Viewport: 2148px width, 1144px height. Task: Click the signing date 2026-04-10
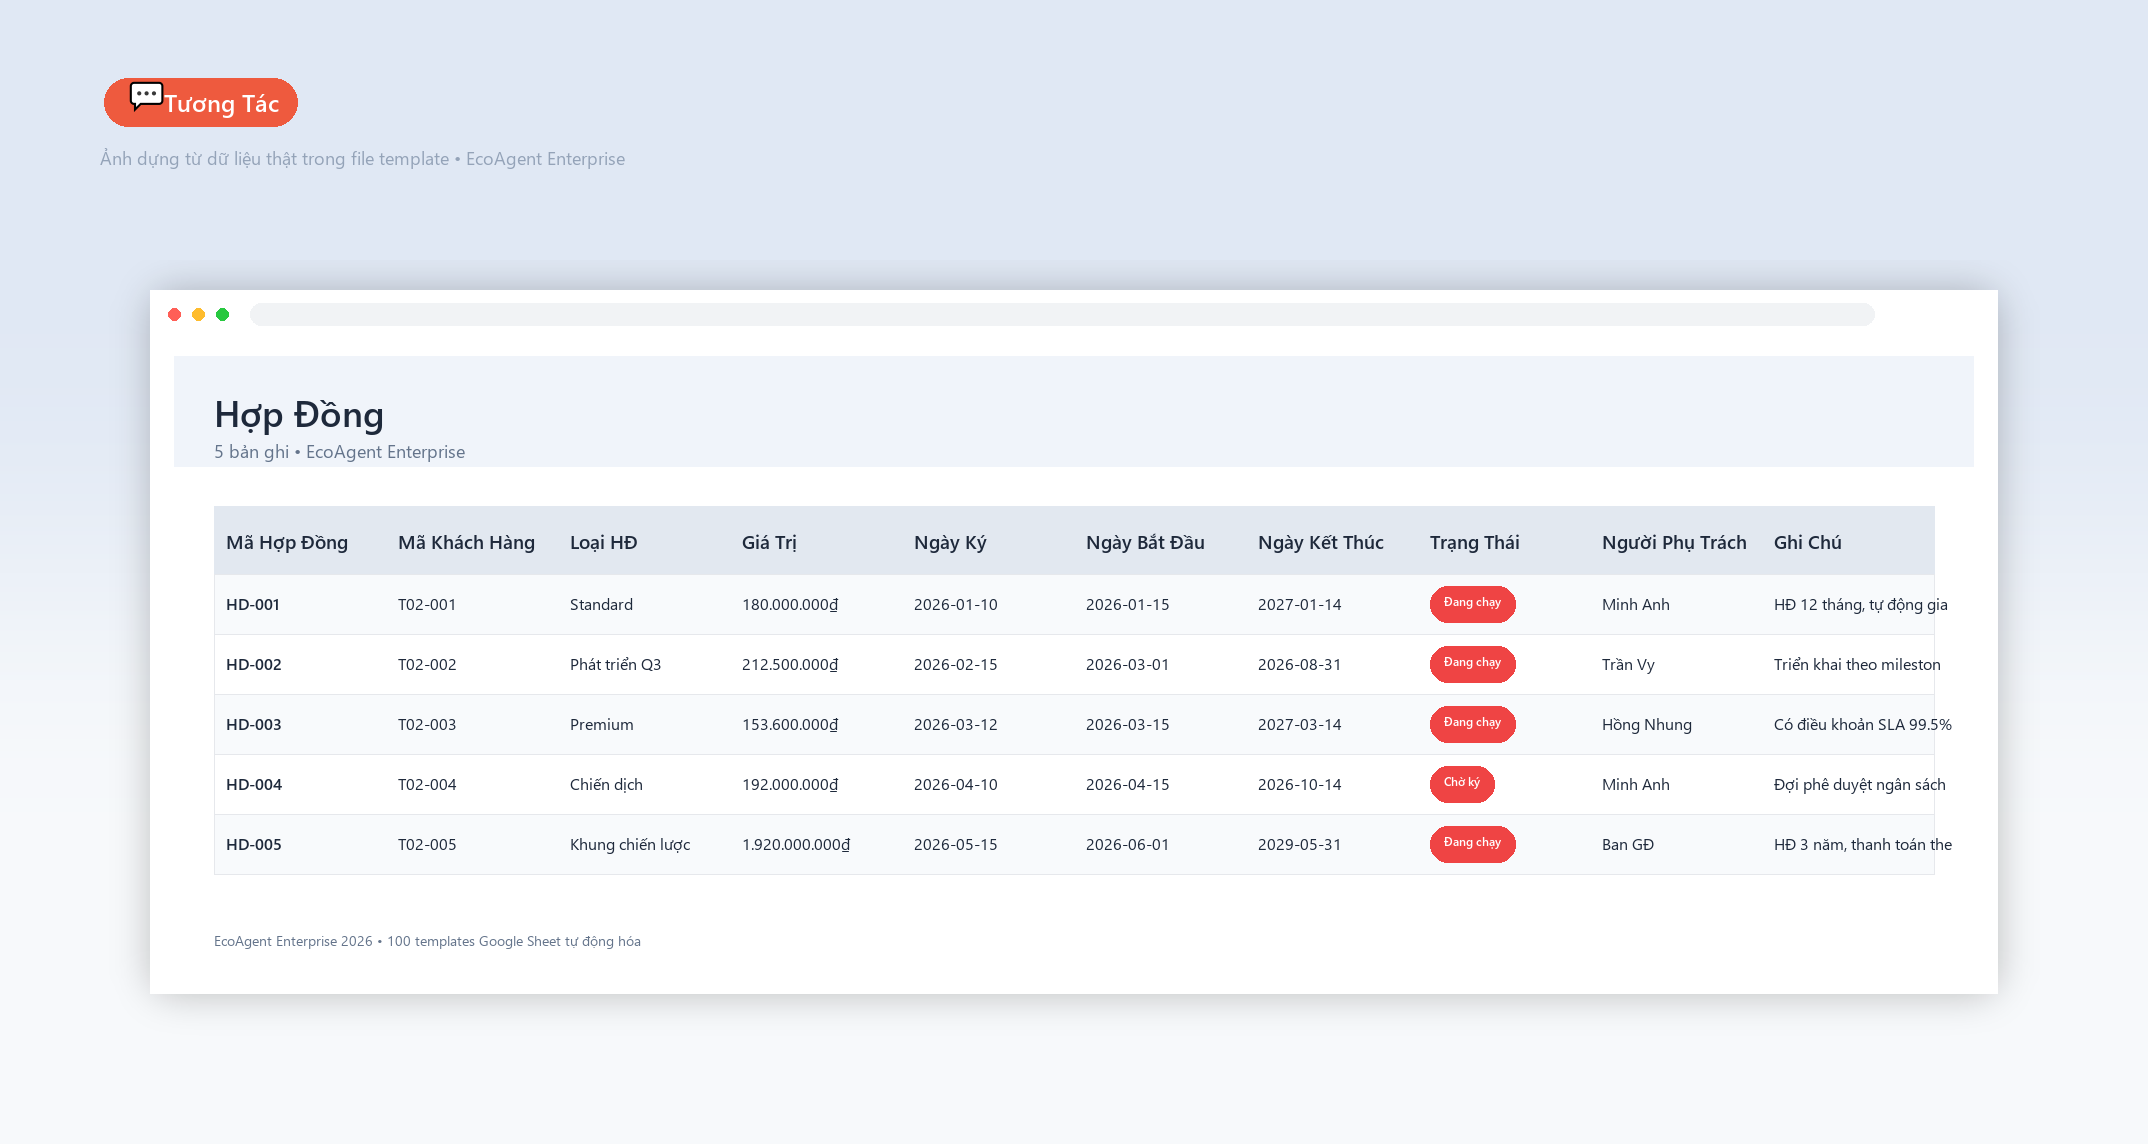955,785
